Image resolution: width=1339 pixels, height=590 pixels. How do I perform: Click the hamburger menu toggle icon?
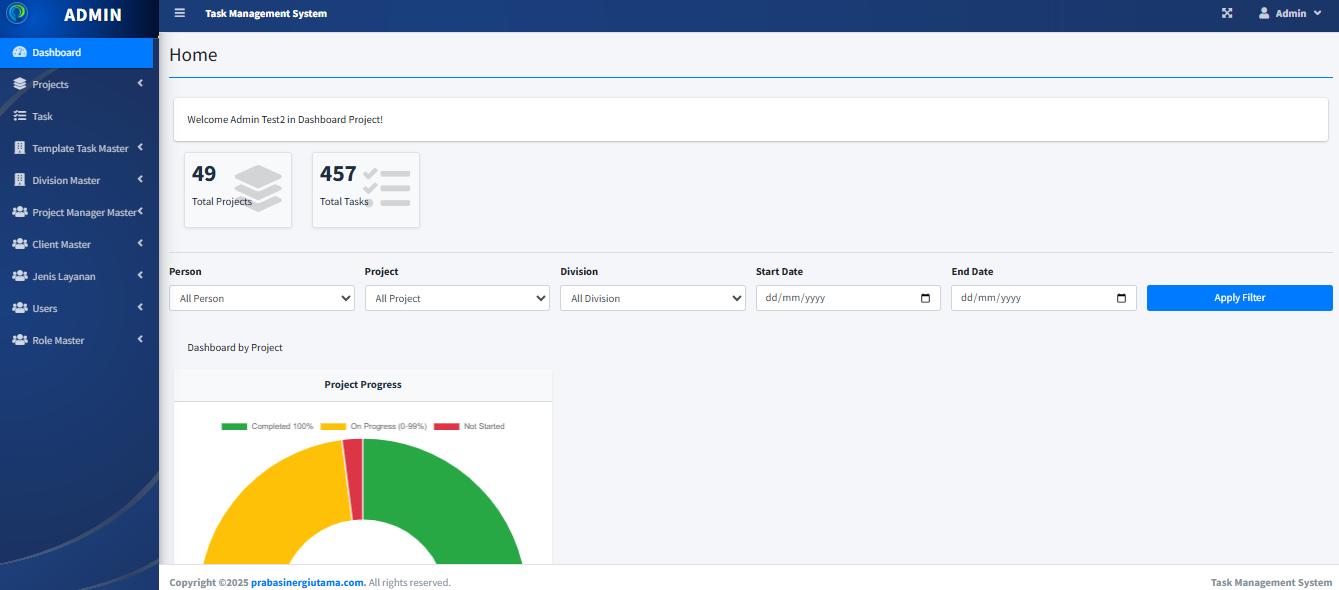[179, 13]
